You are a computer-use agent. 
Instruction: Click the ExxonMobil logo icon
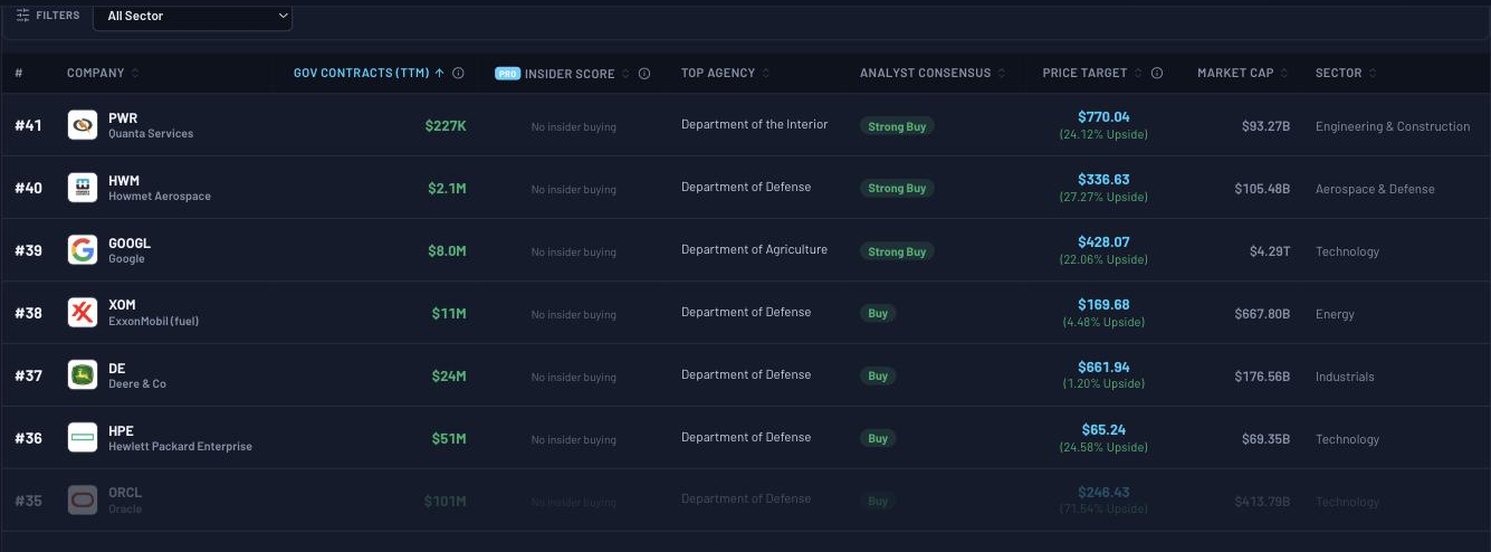82,313
